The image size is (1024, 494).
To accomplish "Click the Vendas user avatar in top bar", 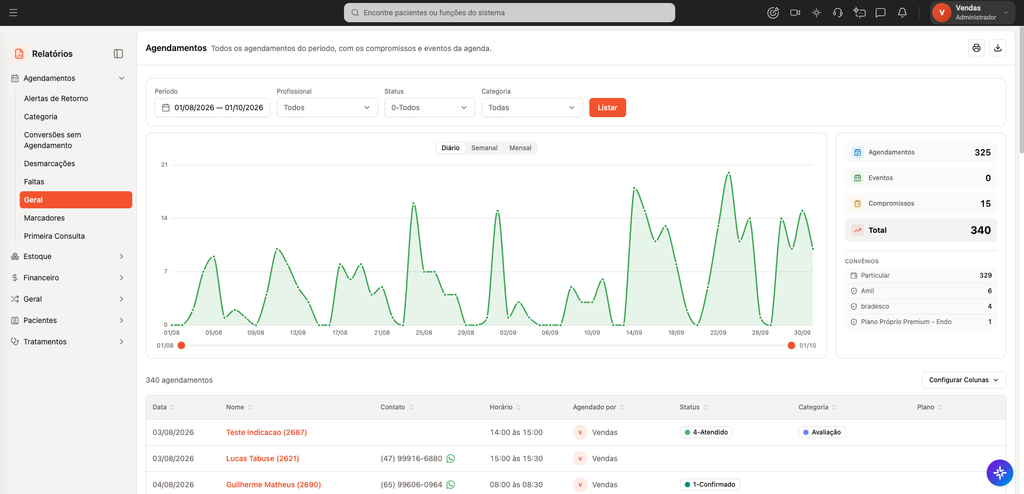I will [942, 12].
